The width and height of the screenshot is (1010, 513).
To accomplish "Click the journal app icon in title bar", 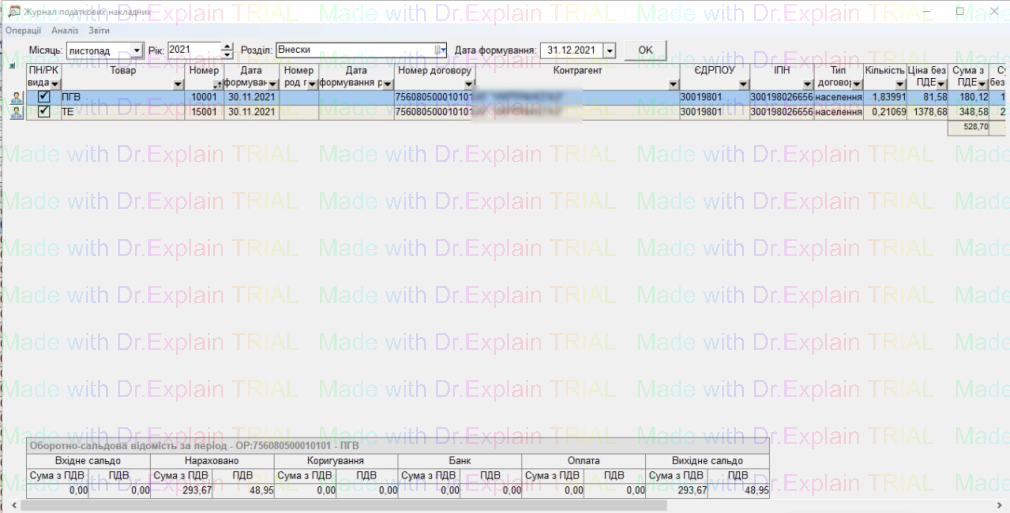I will 9,11.
